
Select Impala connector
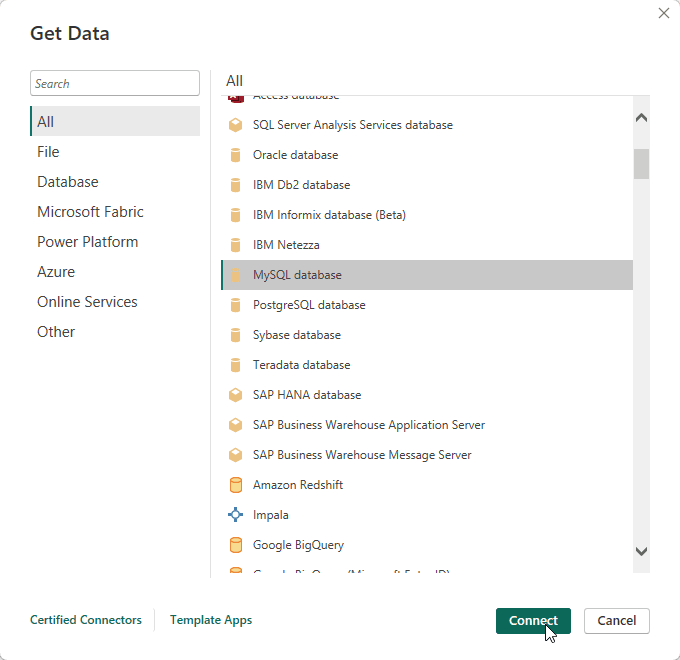427,515
